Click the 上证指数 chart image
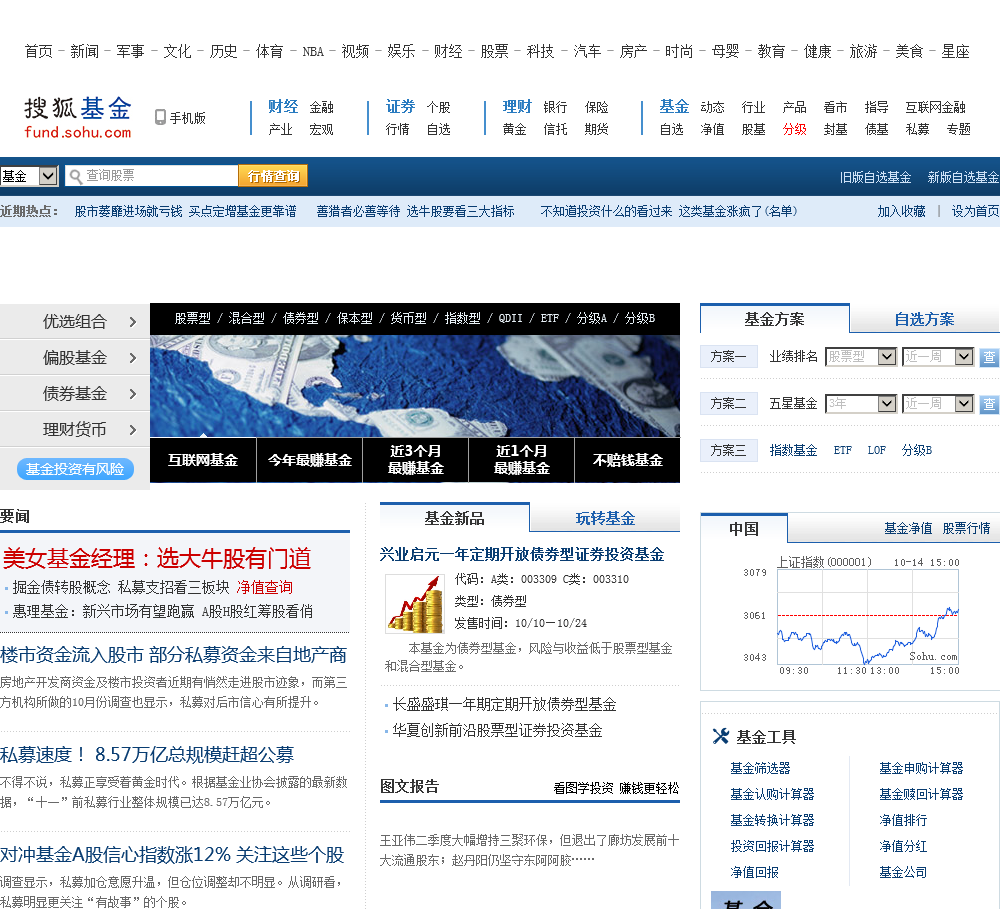Screen dimensions: 1000x909 (850, 616)
